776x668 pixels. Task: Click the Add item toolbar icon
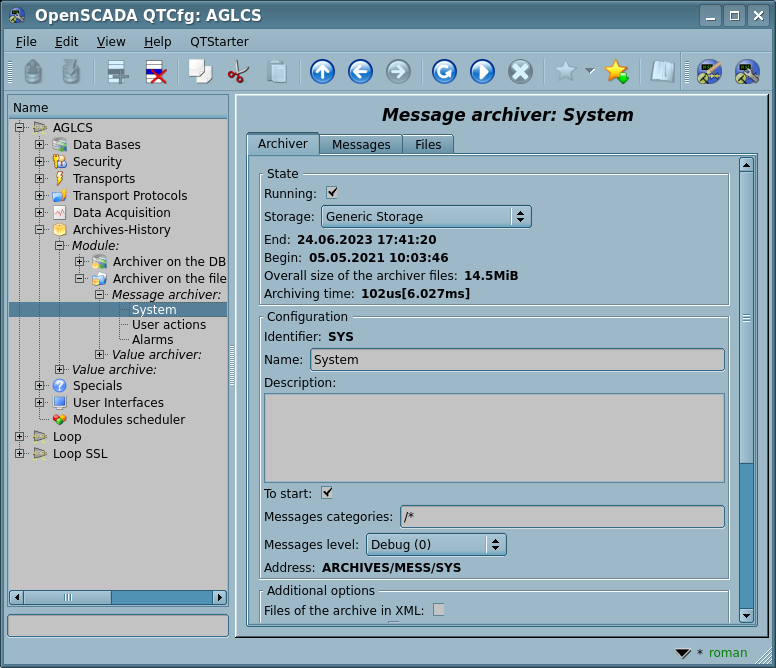pyautogui.click(x=118, y=71)
